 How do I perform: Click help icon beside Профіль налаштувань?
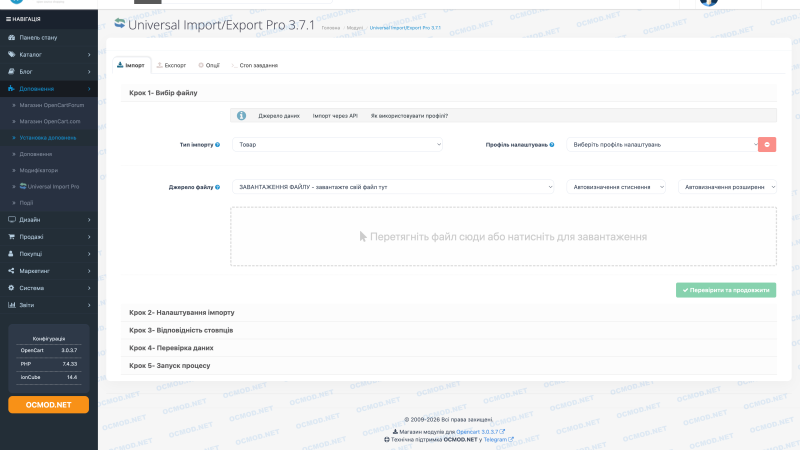[x=552, y=144]
